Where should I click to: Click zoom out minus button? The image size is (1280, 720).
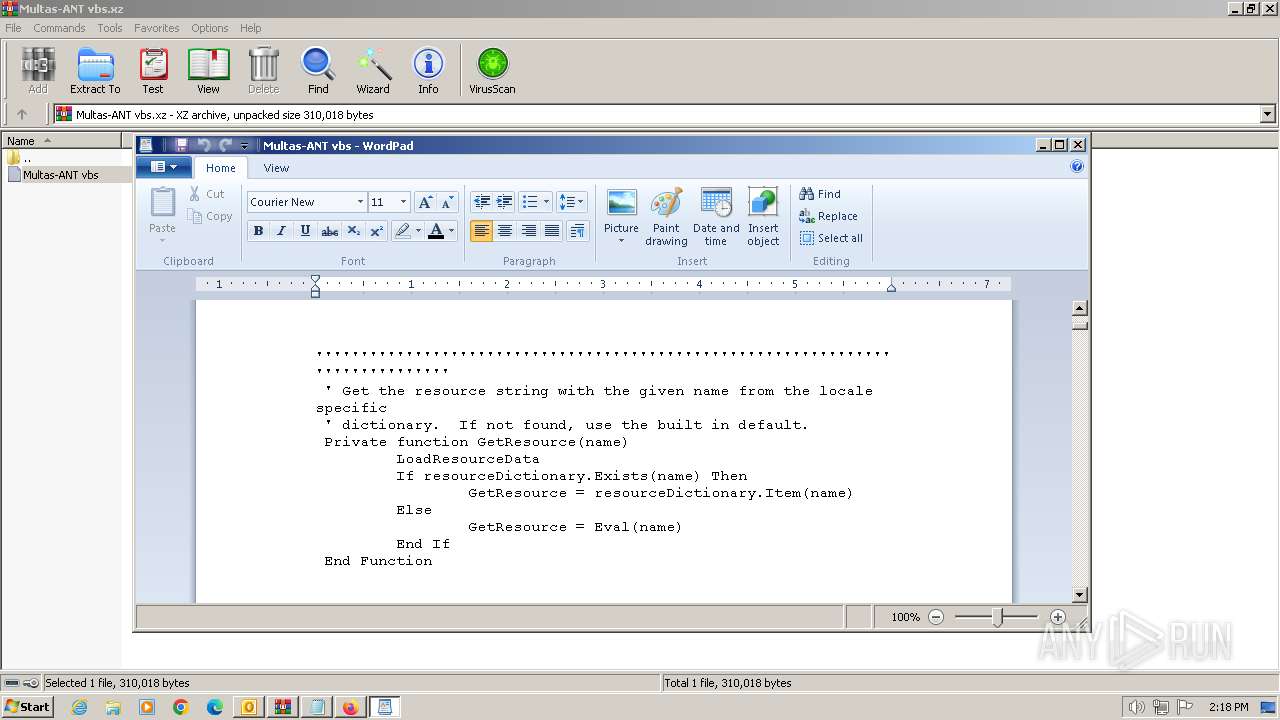936,617
